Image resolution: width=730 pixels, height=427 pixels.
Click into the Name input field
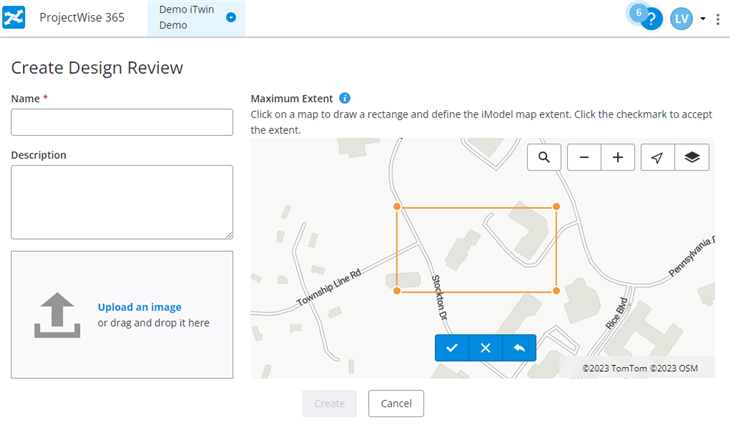pos(122,122)
